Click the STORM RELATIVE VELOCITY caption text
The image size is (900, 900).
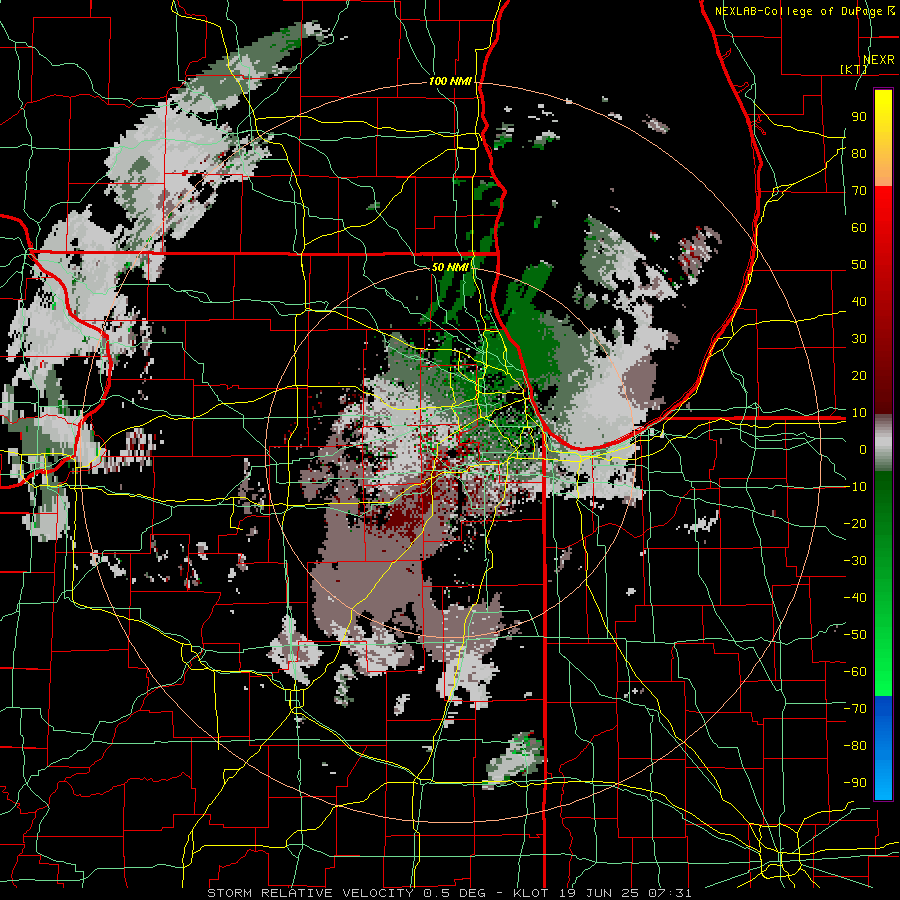[310, 893]
